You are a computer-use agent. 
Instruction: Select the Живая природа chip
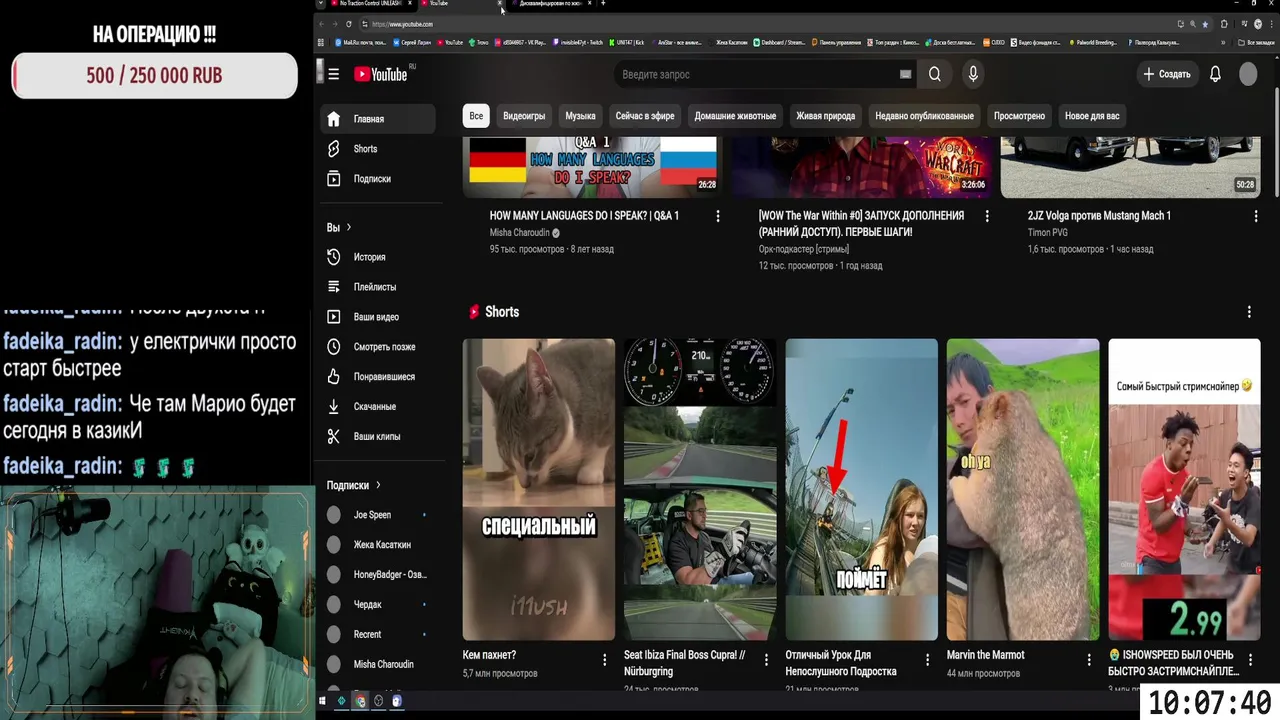click(825, 116)
